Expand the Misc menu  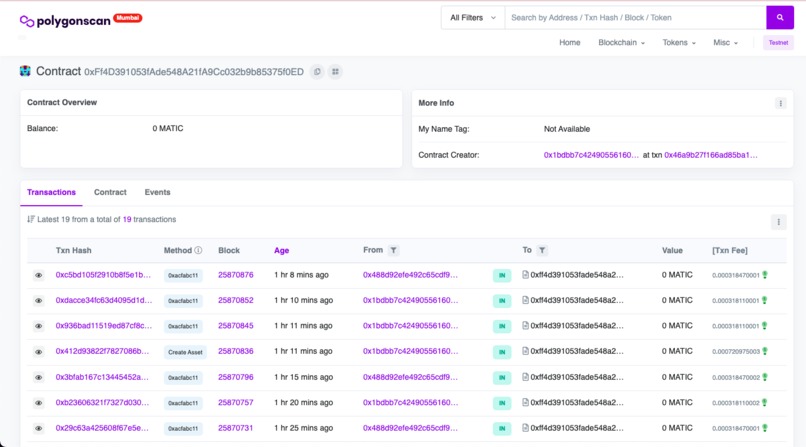point(725,43)
